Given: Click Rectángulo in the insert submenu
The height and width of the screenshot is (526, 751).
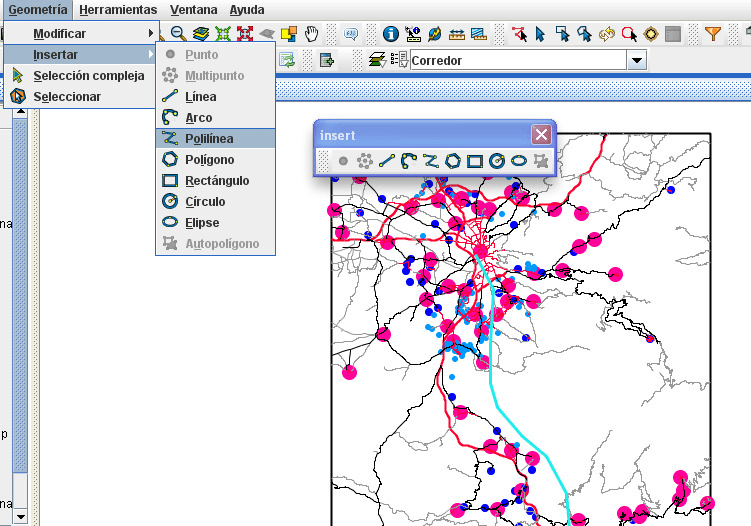Looking at the screenshot, I should [216, 181].
